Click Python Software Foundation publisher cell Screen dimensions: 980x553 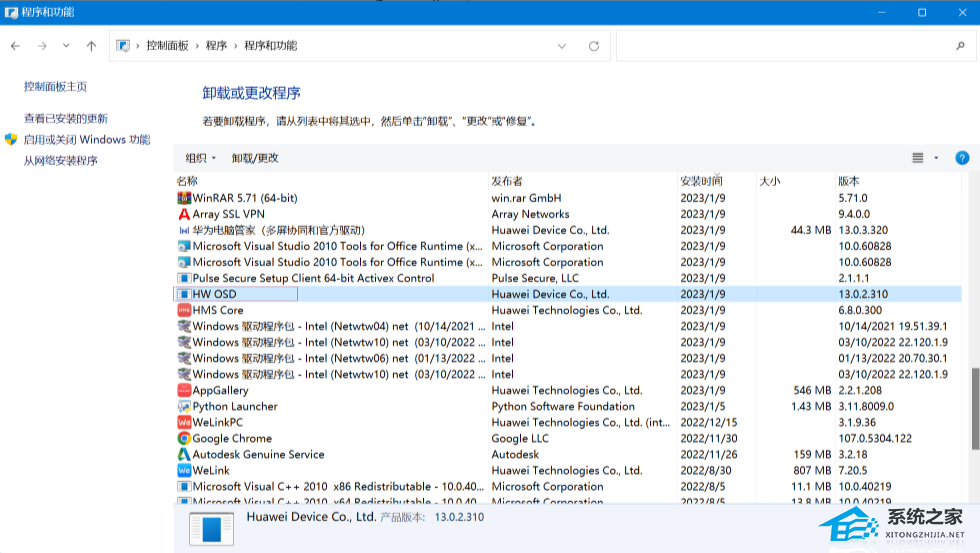click(563, 407)
